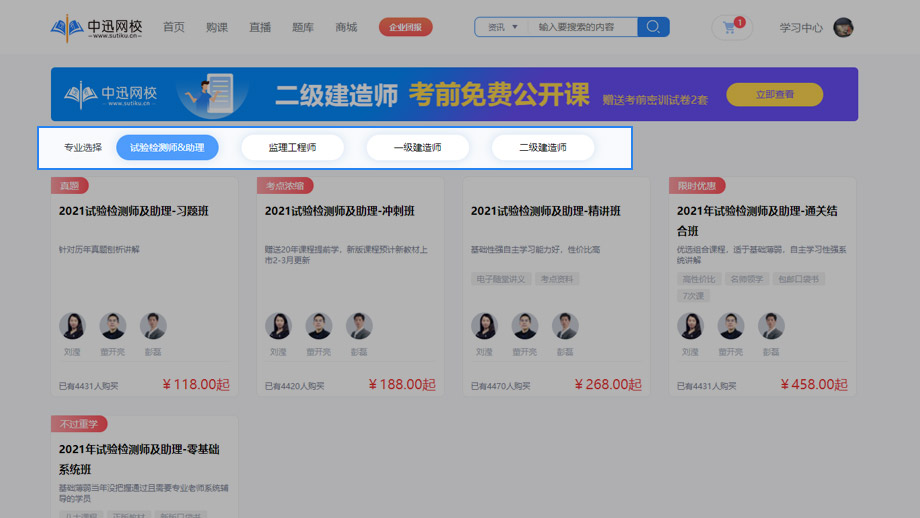The height and width of the screenshot is (518, 920).
Task: Click the 企业团报 red button
Action: point(405,27)
